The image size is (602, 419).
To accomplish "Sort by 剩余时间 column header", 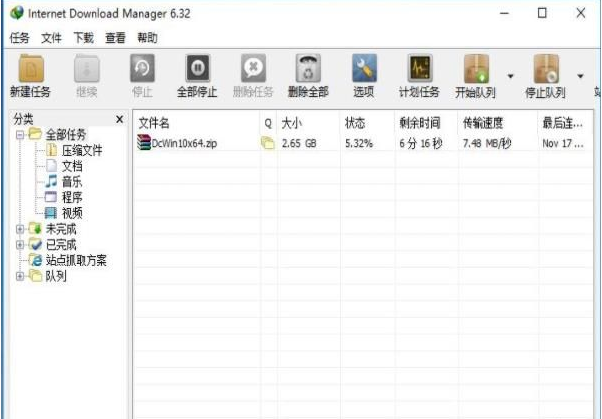I will (420, 123).
